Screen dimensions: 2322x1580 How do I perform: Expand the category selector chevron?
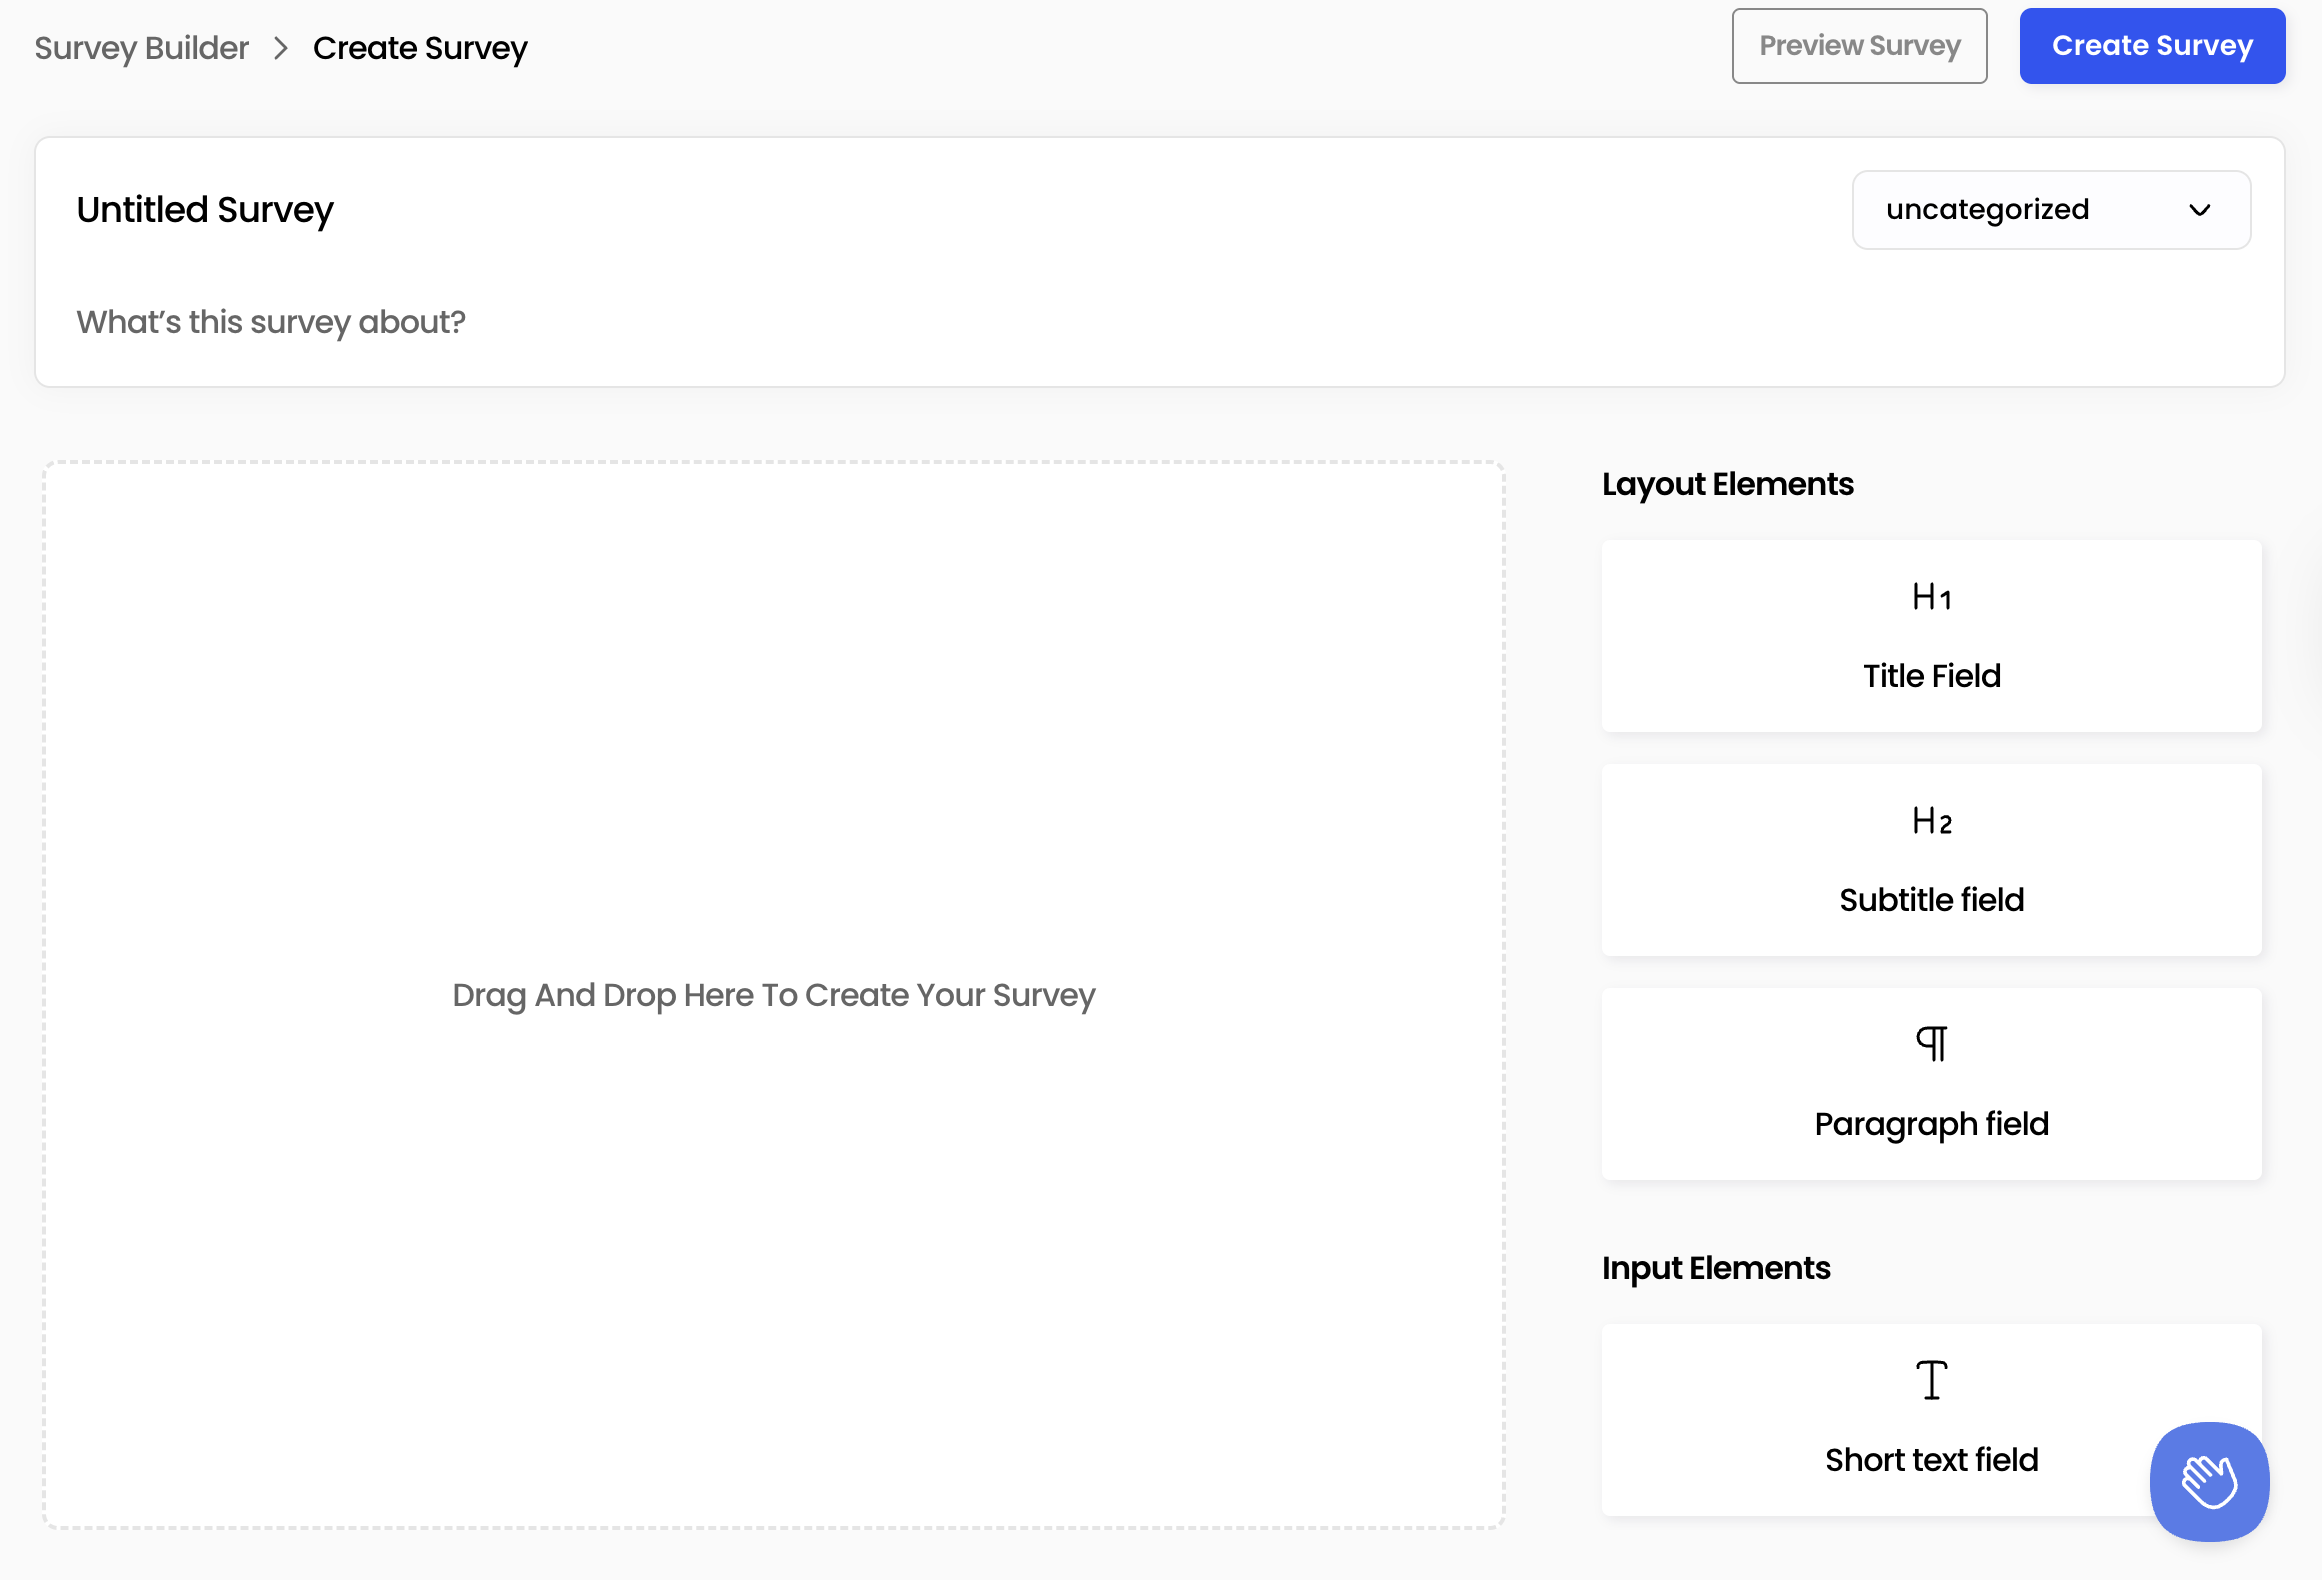(2199, 210)
